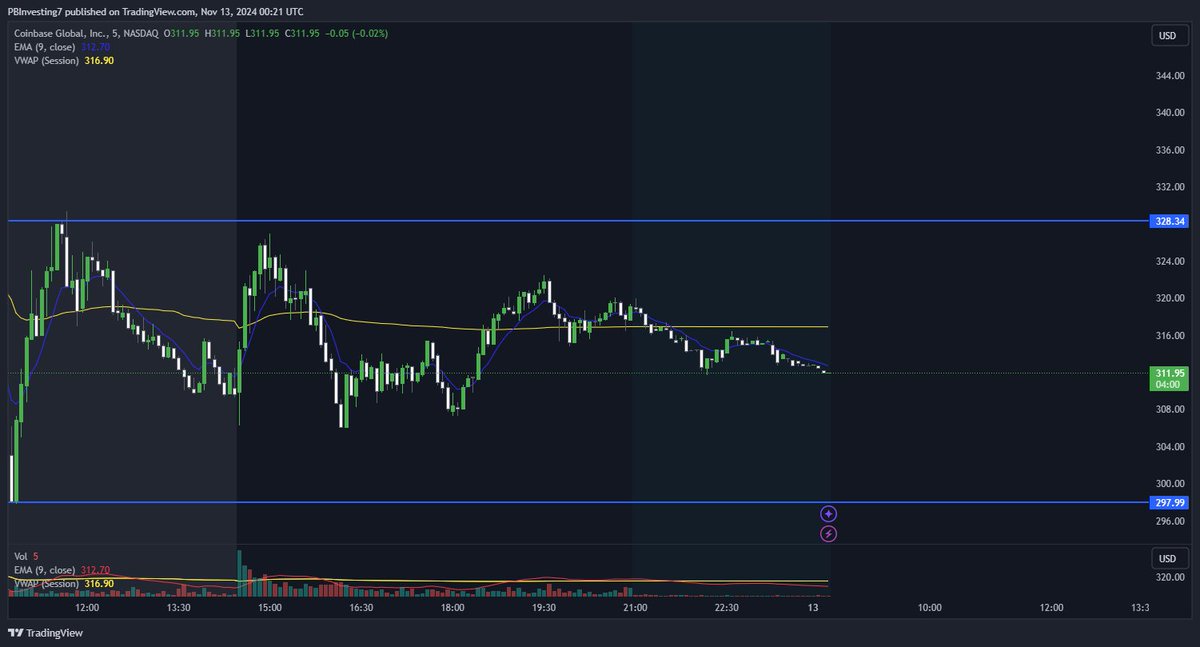This screenshot has height=647, width=1200.
Task: Click the 18:00 time axis label
Action: [452, 607]
